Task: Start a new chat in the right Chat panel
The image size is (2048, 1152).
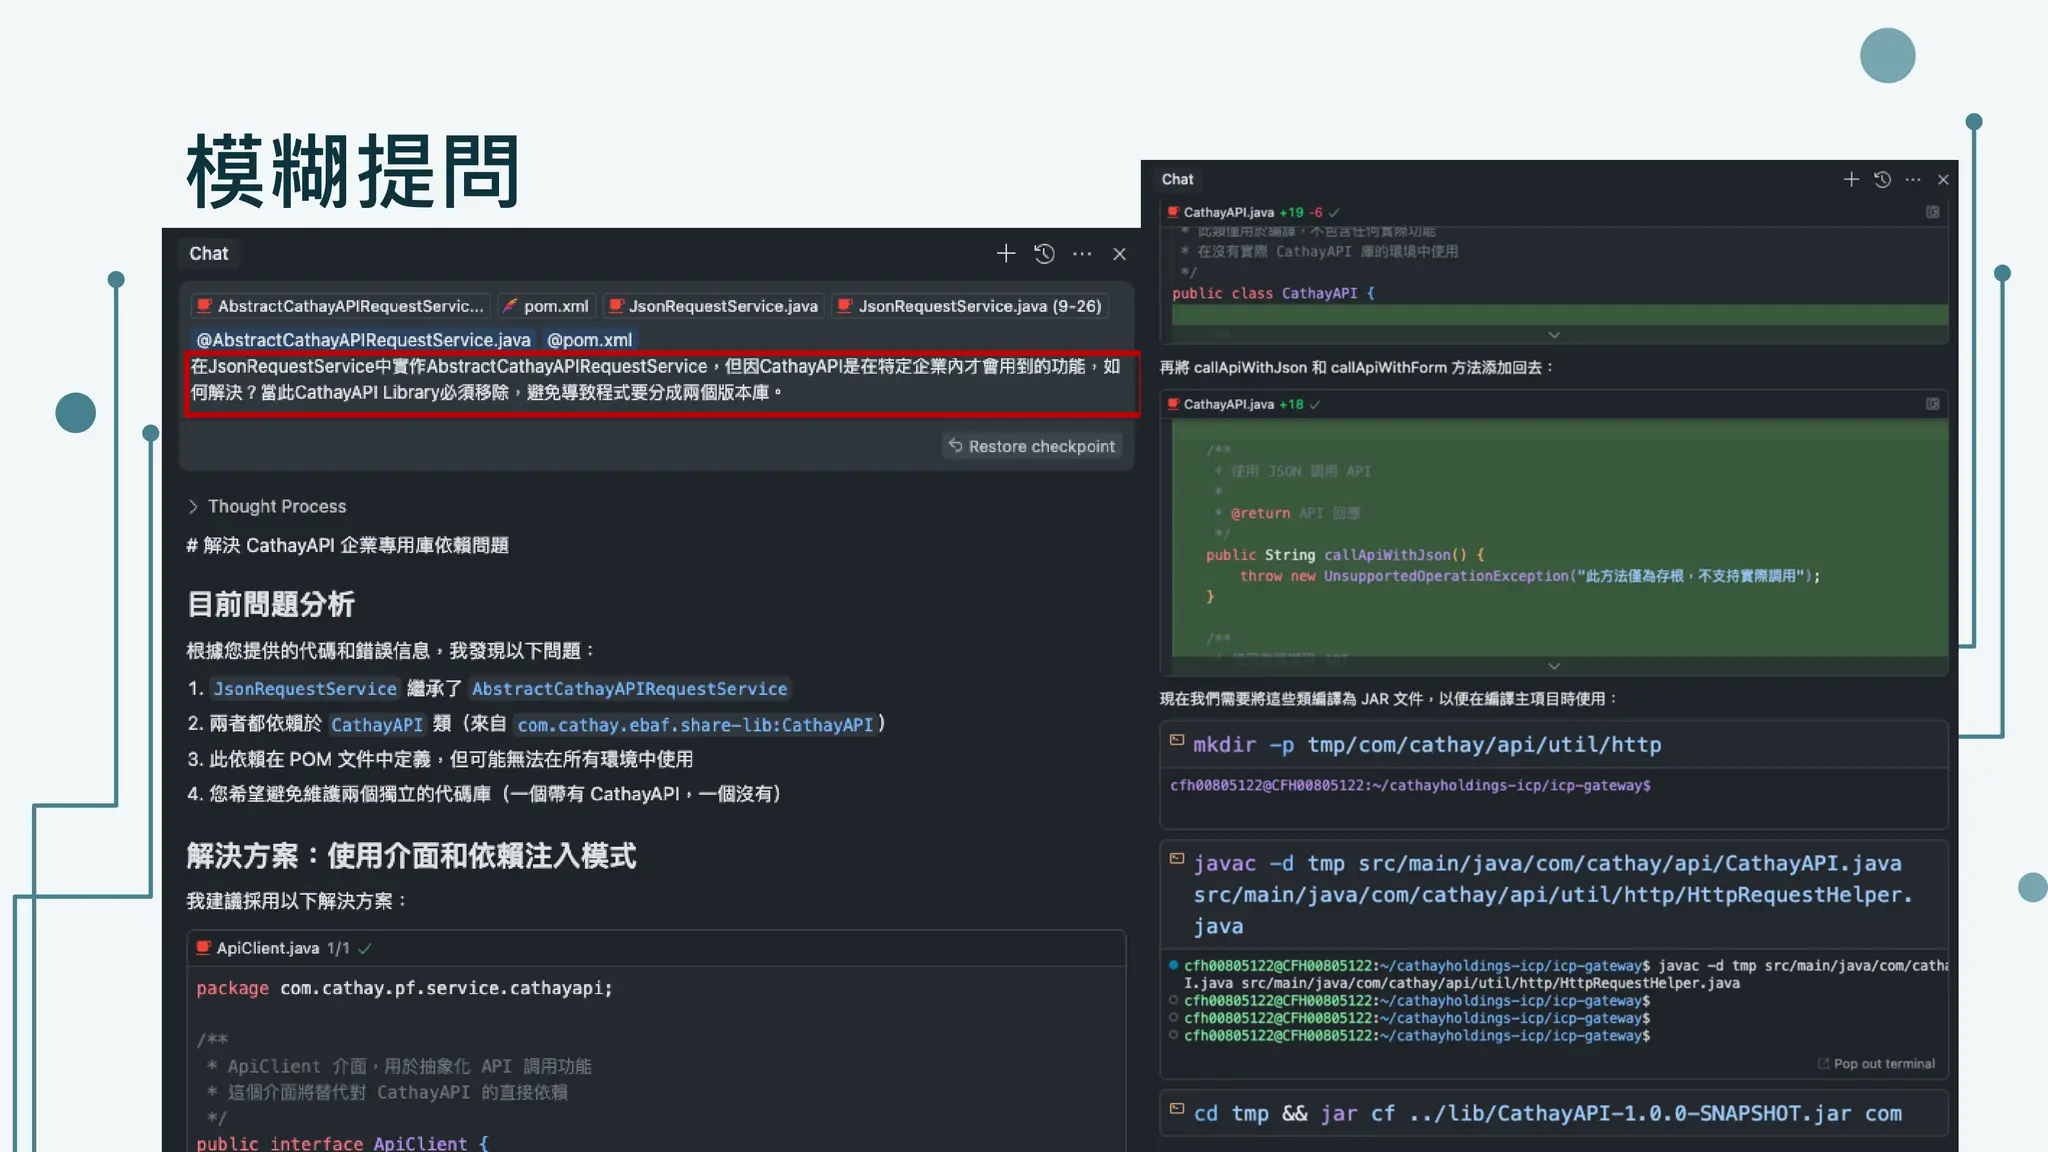Action: tap(1851, 179)
